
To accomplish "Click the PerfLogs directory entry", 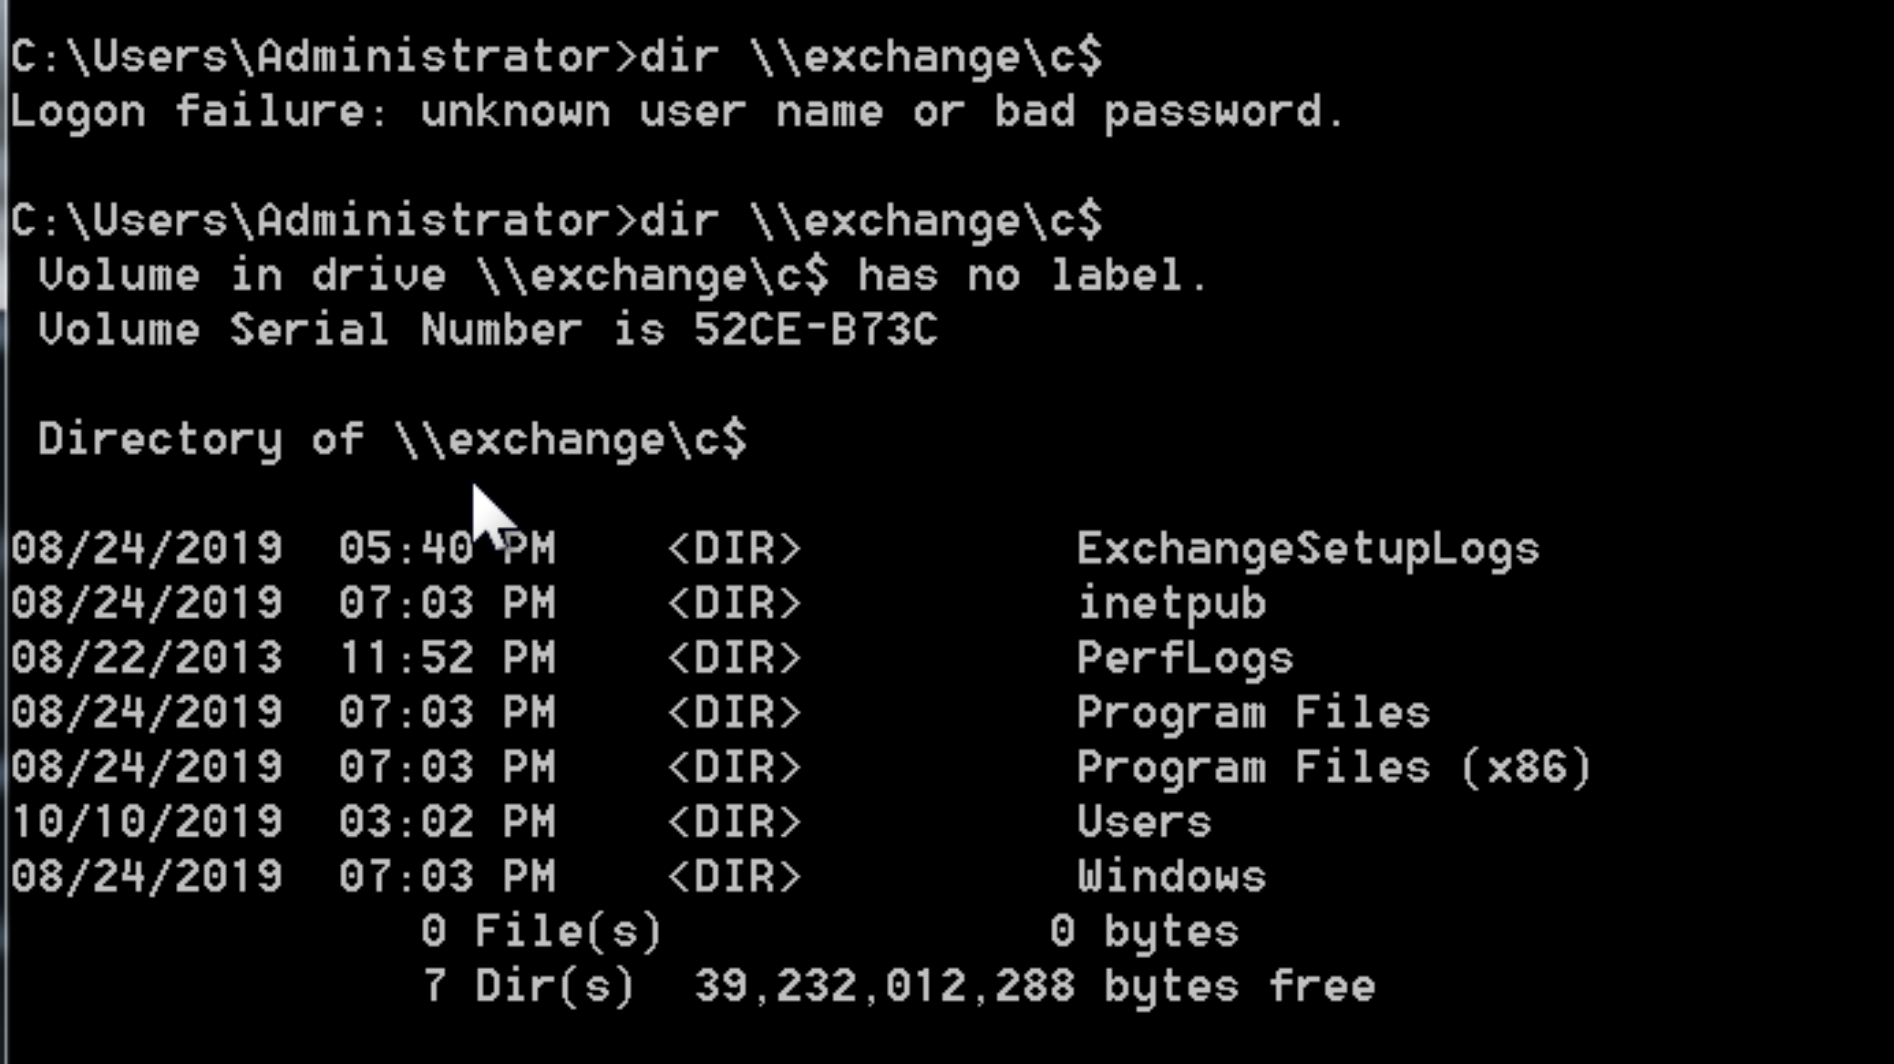I will [1185, 659].
